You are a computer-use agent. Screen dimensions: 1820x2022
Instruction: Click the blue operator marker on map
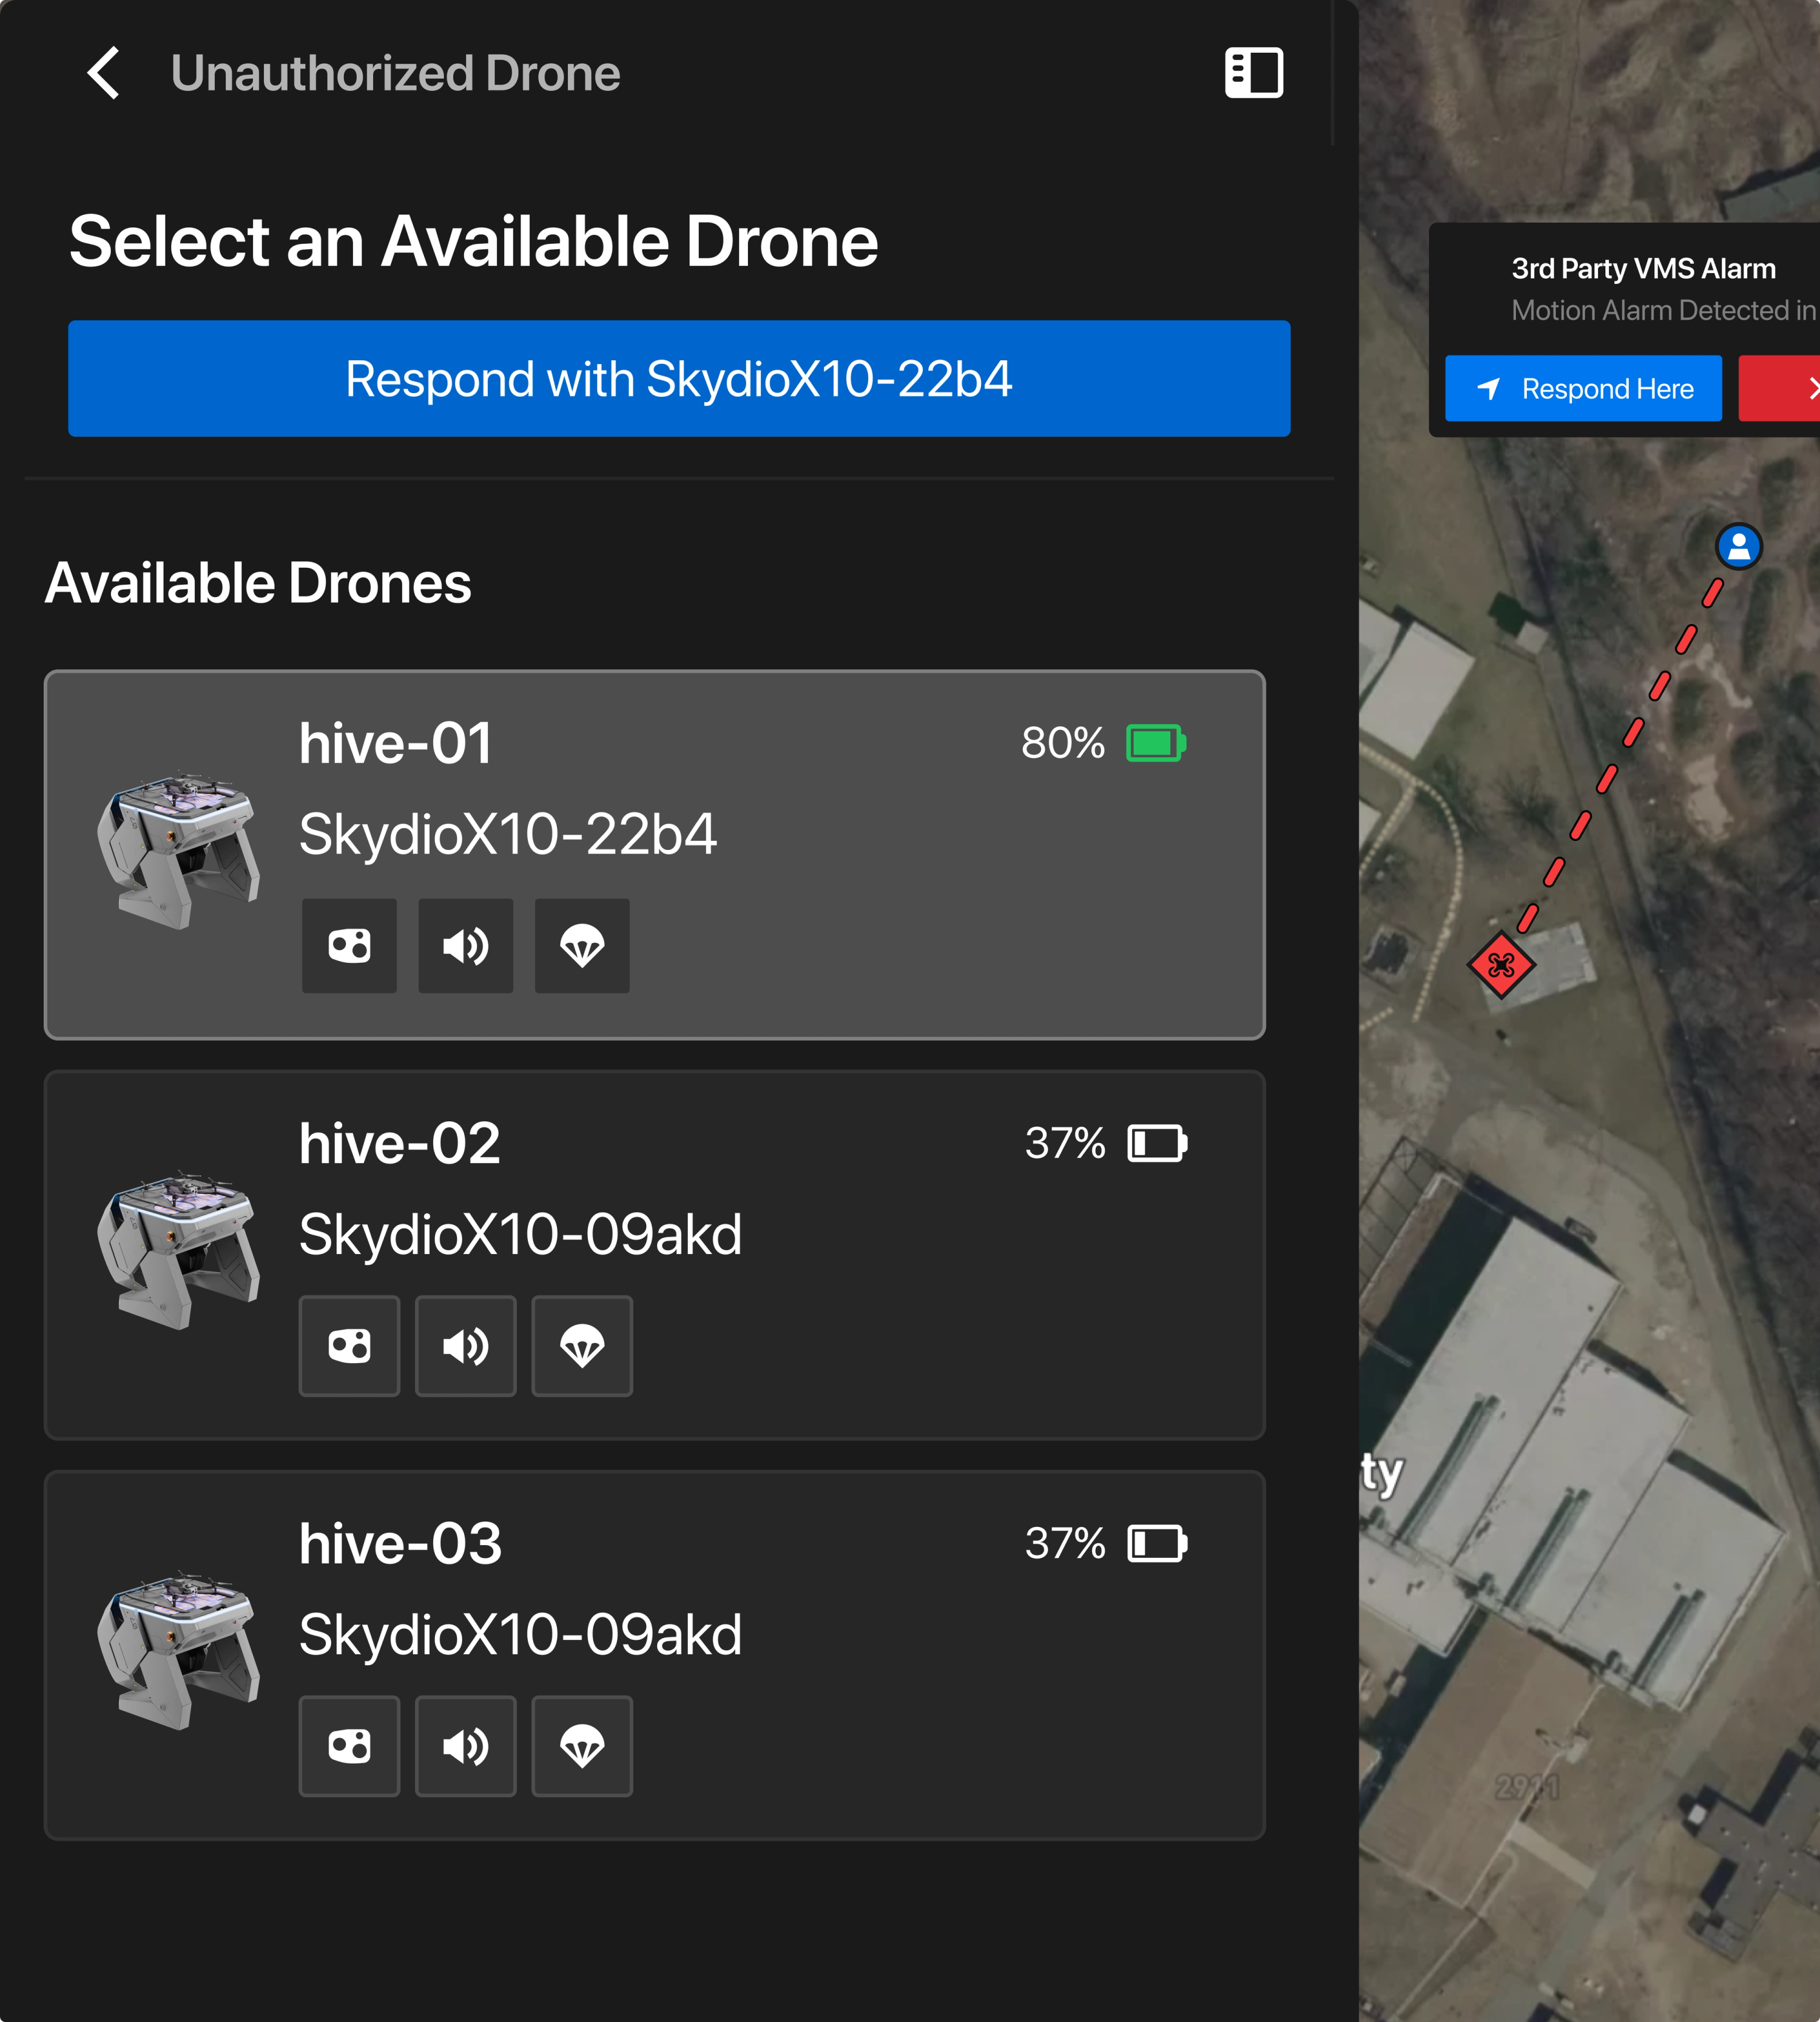click(1739, 546)
